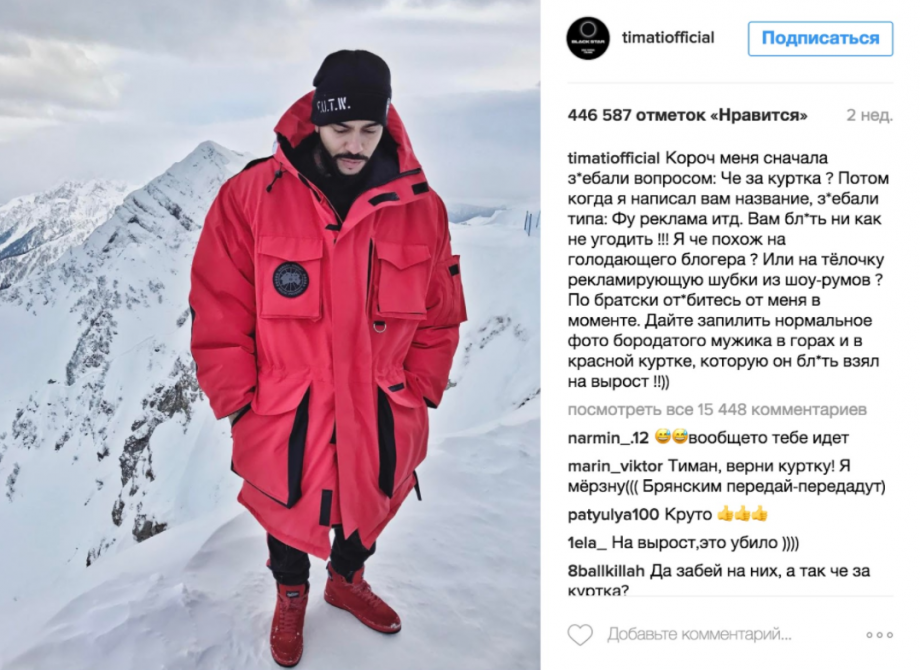
Task: Open the three-dot more options menu
Action: point(879,635)
